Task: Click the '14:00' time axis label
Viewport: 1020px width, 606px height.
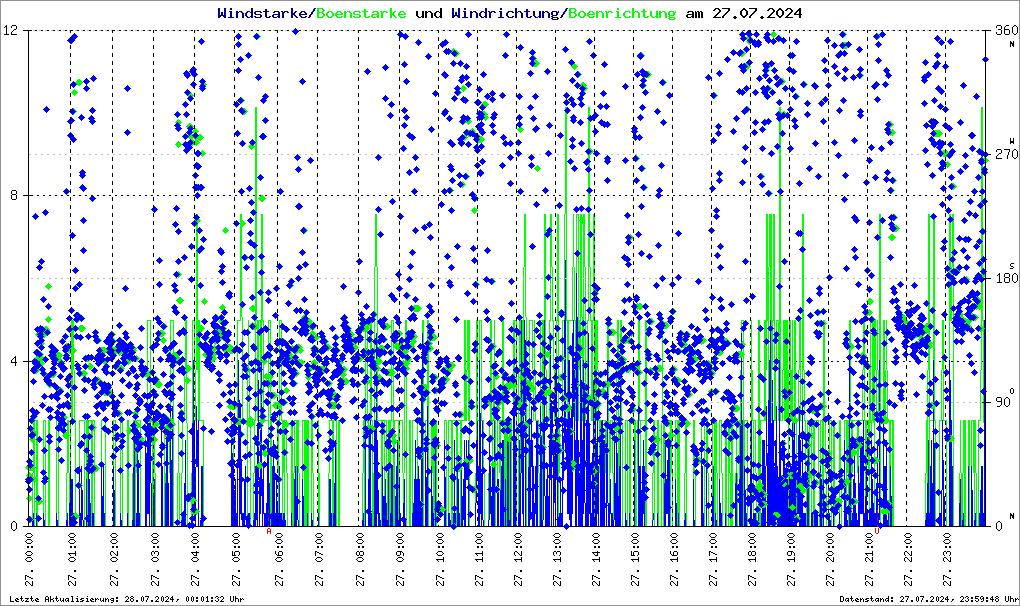Action: coord(597,549)
